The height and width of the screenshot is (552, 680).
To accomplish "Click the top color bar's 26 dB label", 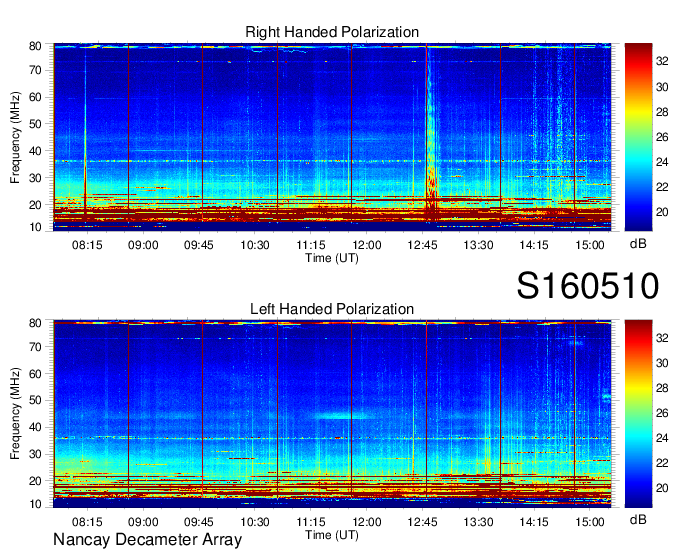I will pyautogui.click(x=662, y=137).
